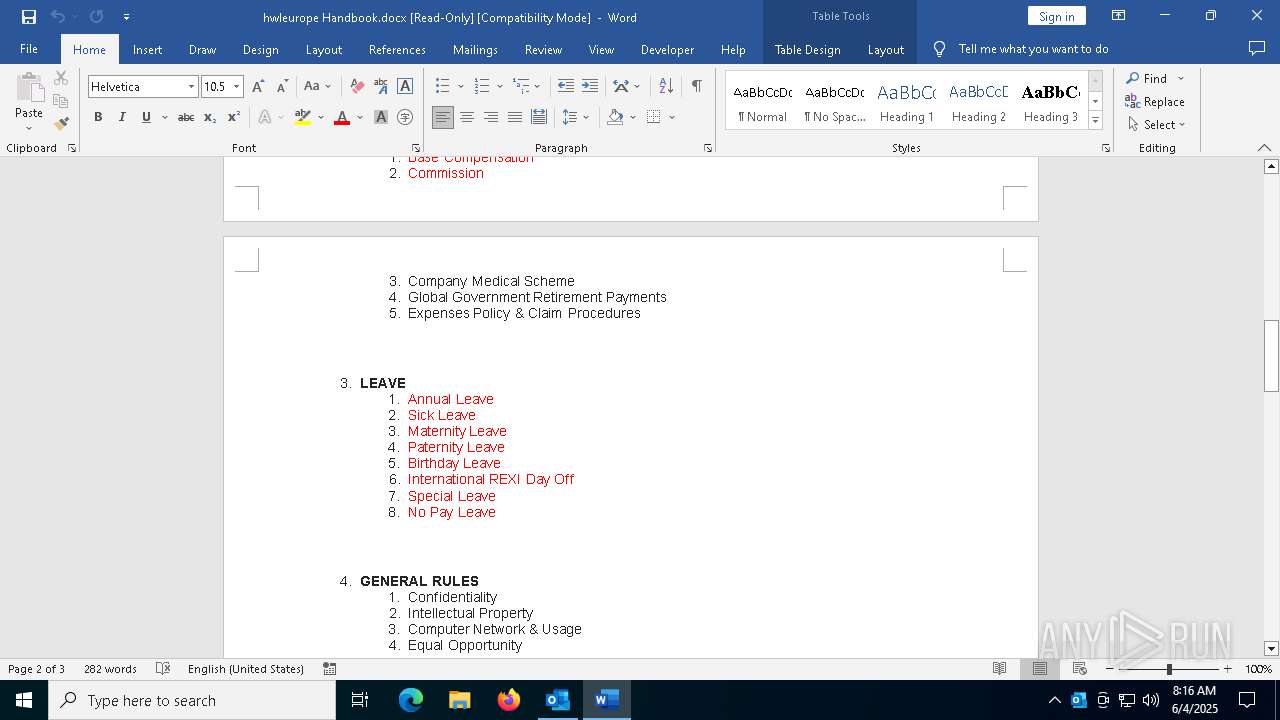
Task: Toggle the Phonetic Guide button
Action: coord(381,87)
